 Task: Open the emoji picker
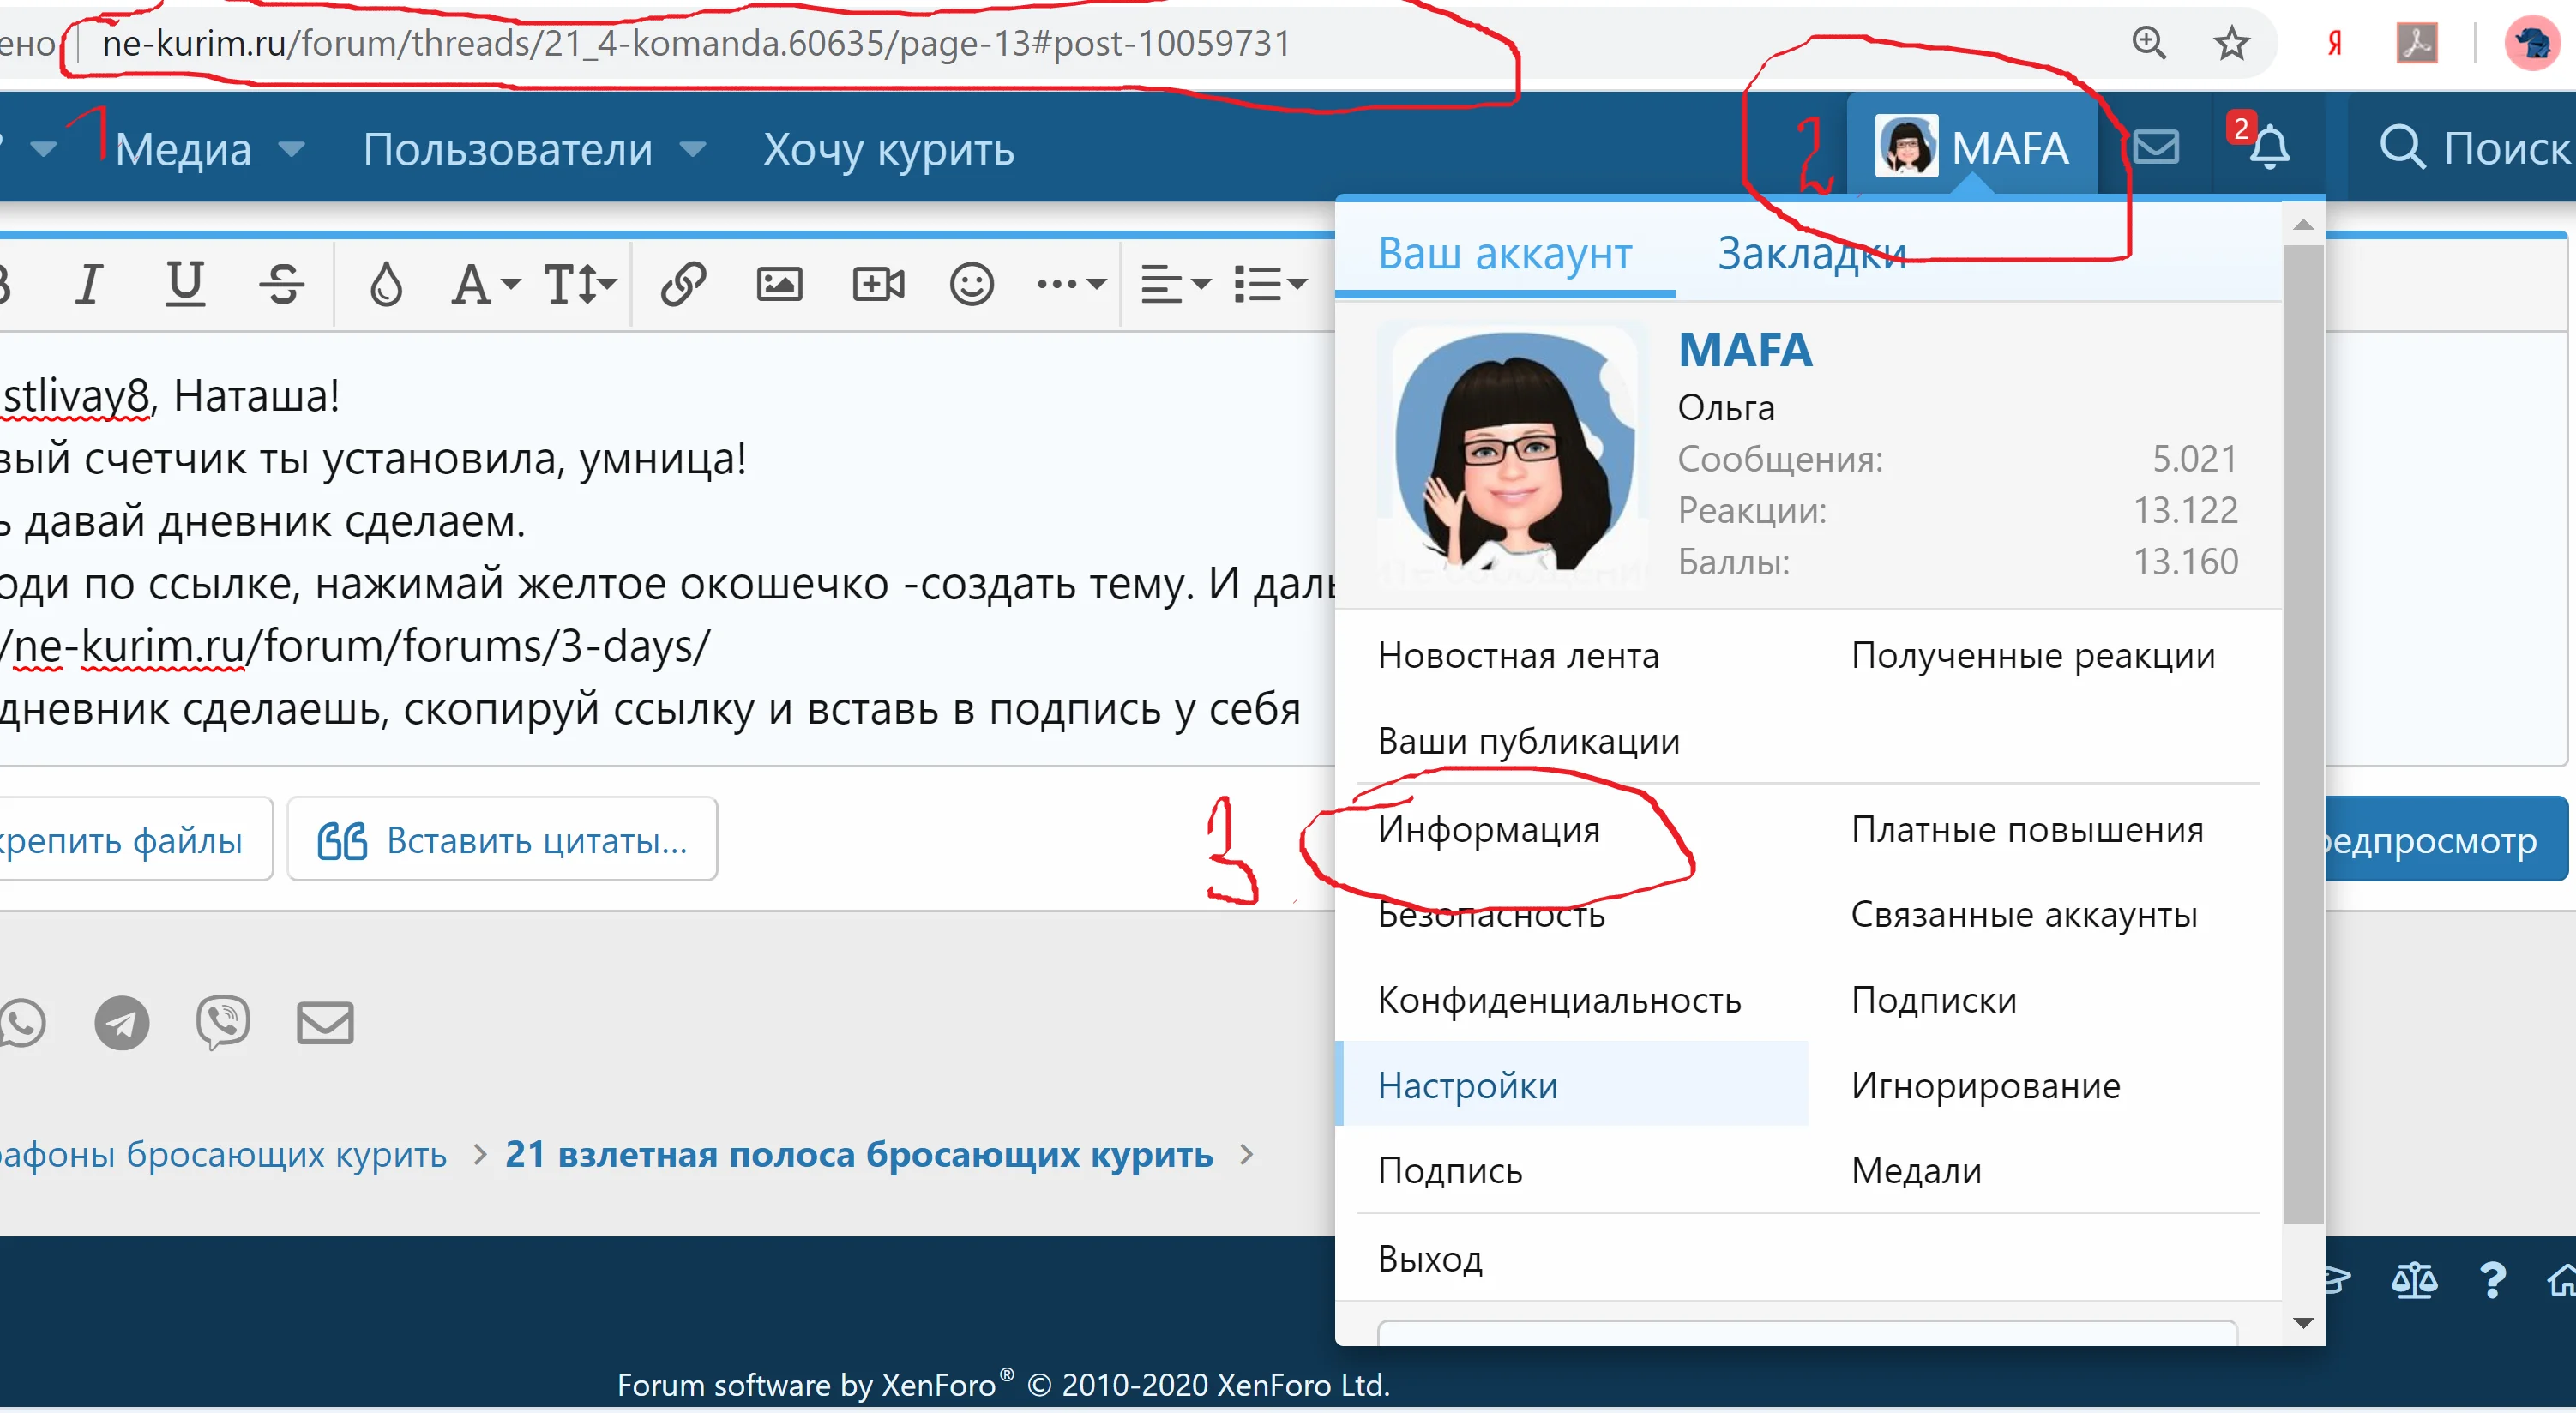click(970, 283)
